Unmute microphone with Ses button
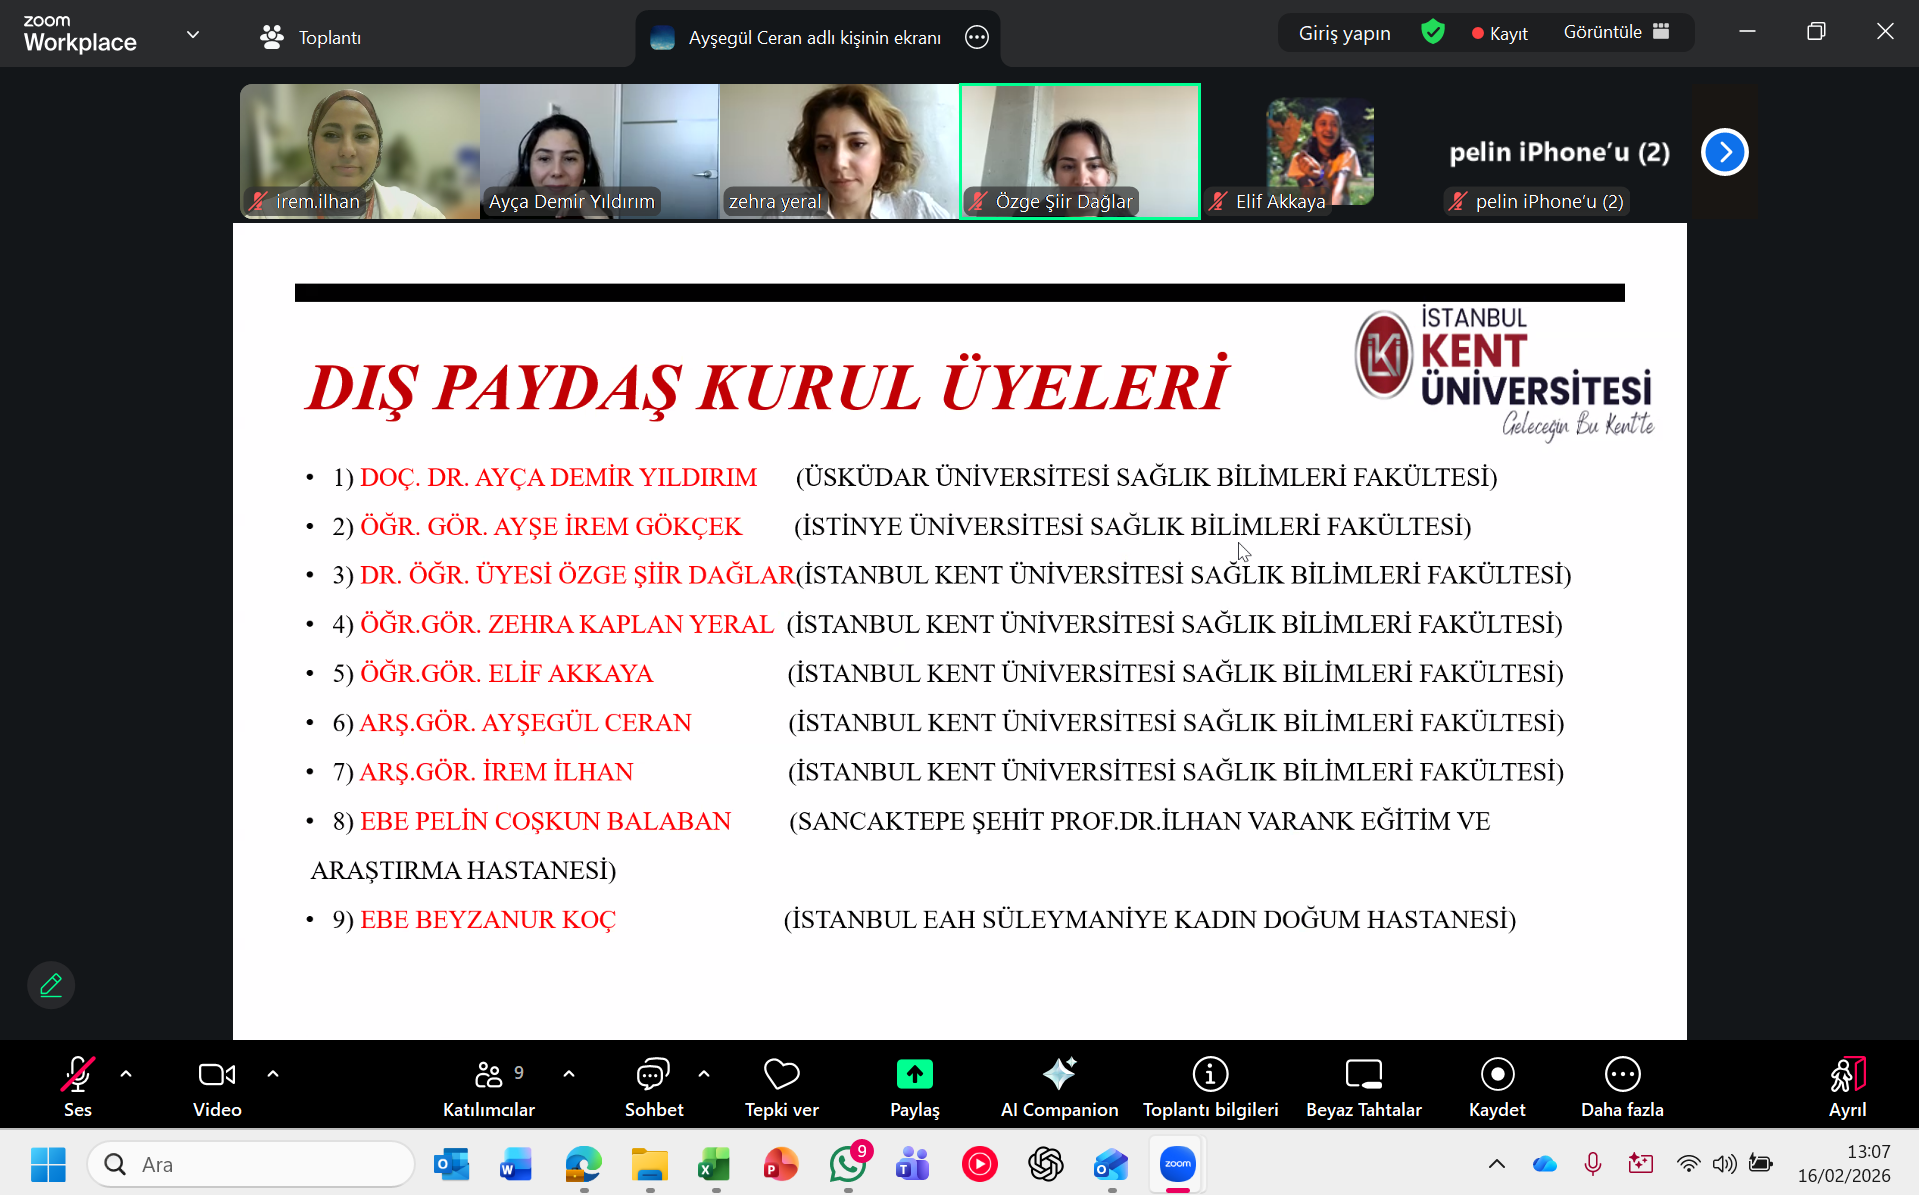 coord(77,1086)
